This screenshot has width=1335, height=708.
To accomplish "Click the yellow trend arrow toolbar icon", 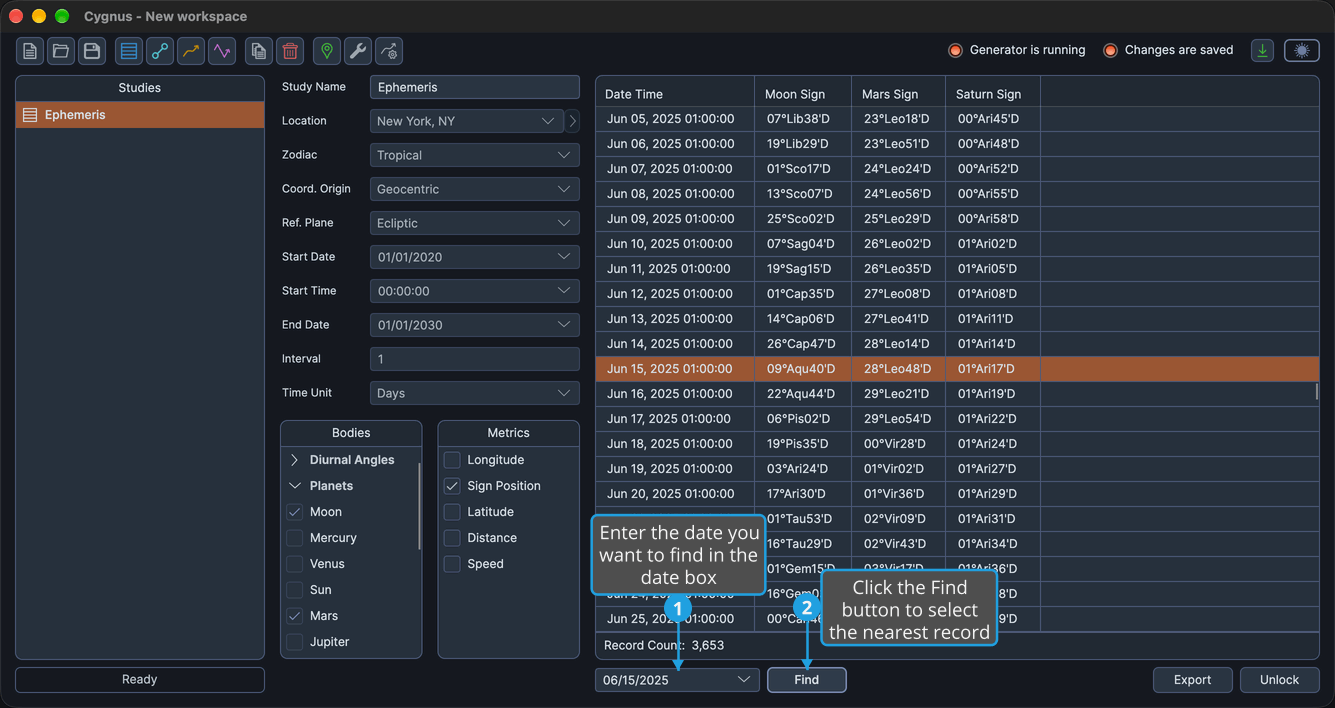I will (191, 51).
